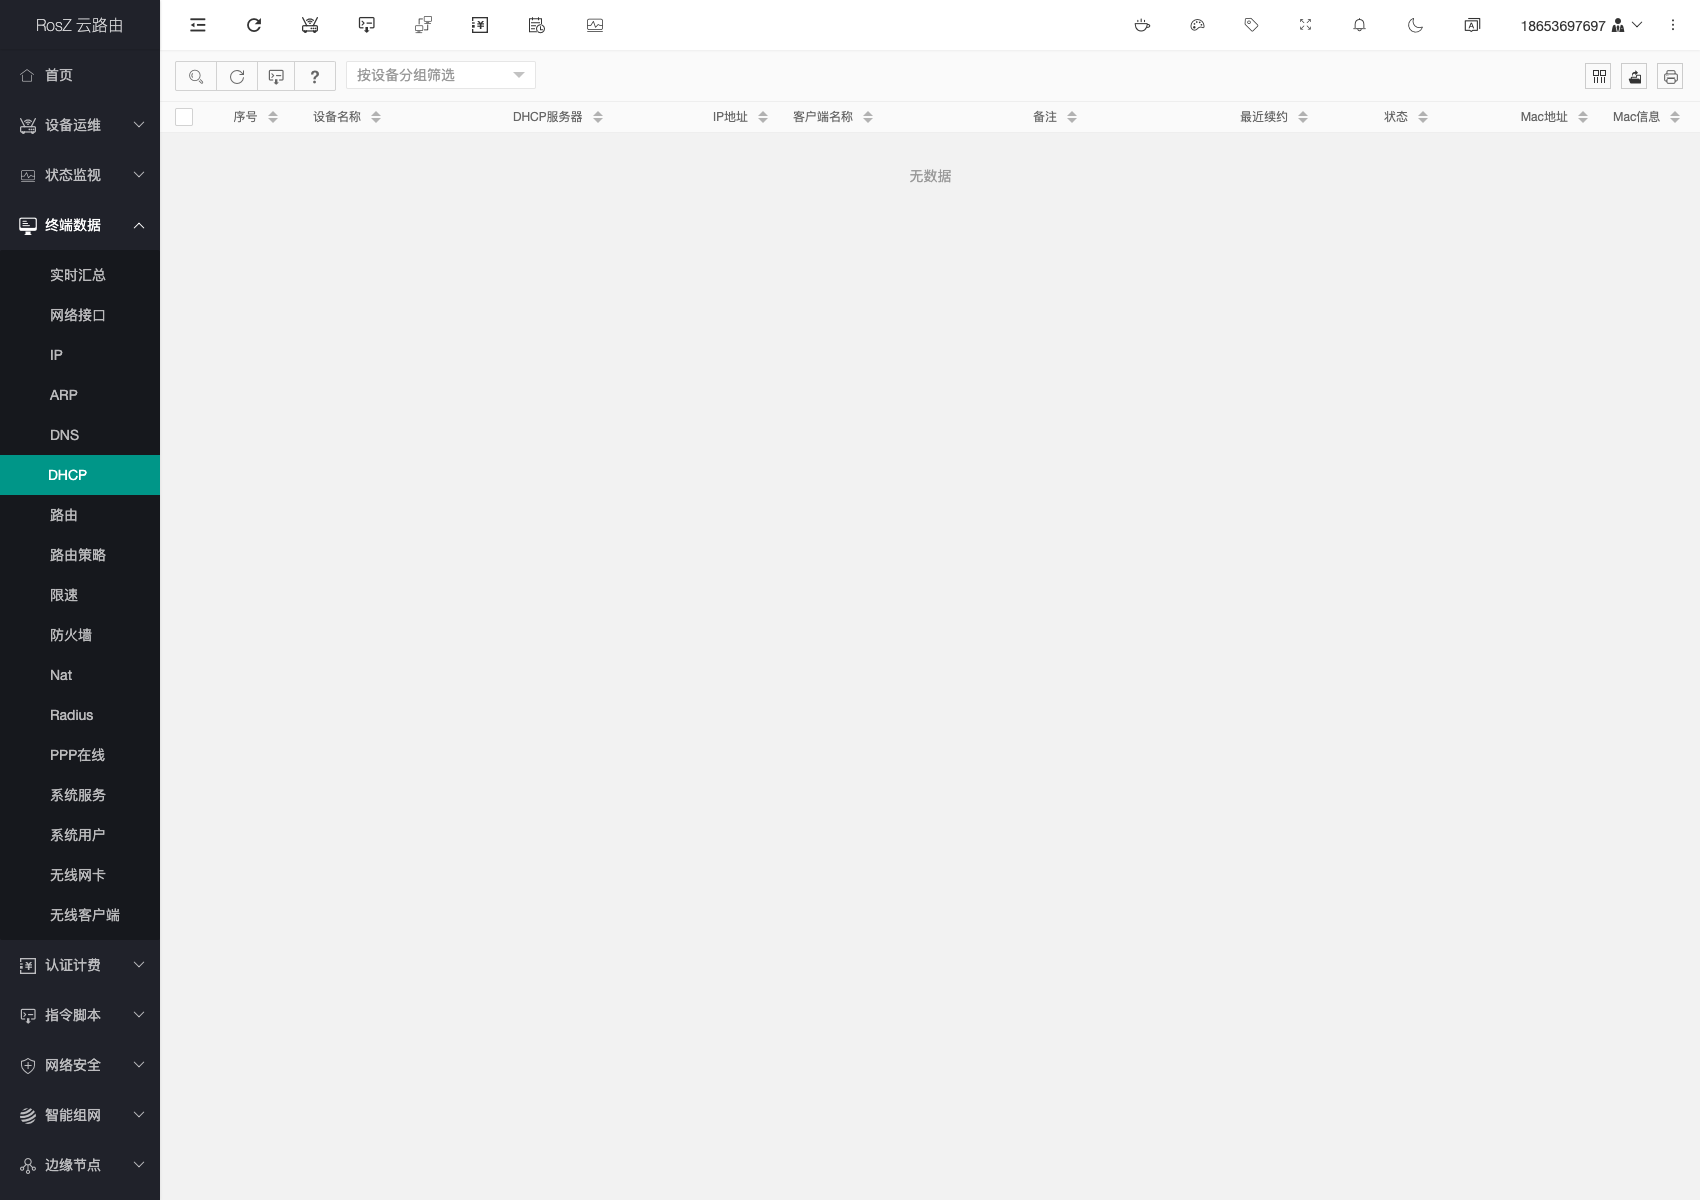This screenshot has height=1200, width=1700.
Task: Click the question mark help button
Action: click(x=315, y=76)
